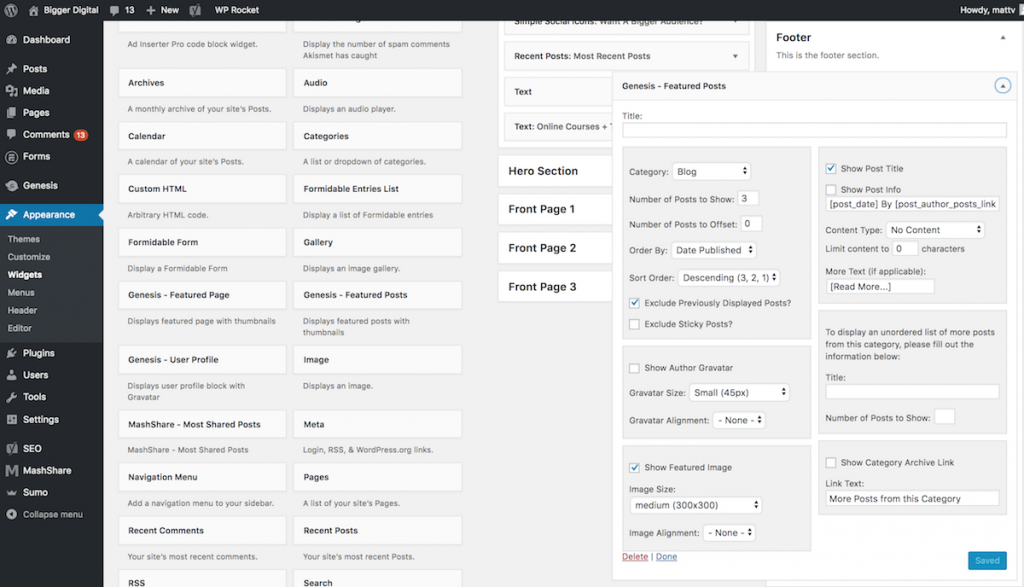The image size is (1024, 587).
Task: Click the Plugins plug icon
Action: 12,353
